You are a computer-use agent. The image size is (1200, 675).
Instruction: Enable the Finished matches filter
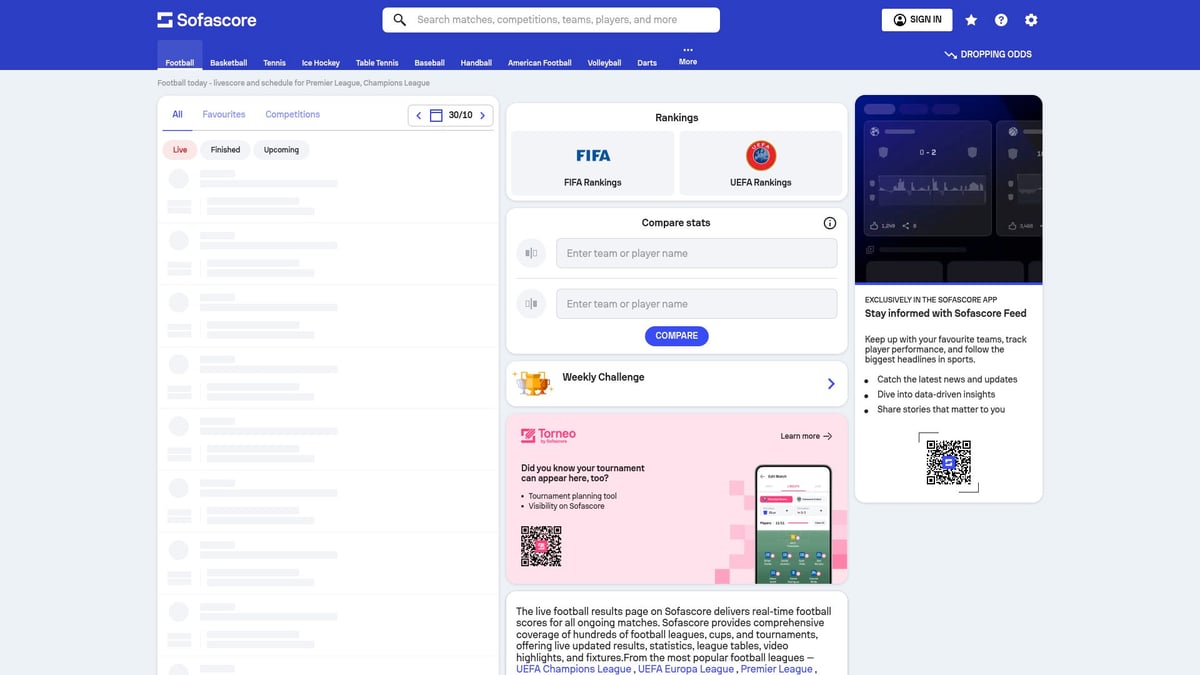pos(225,149)
